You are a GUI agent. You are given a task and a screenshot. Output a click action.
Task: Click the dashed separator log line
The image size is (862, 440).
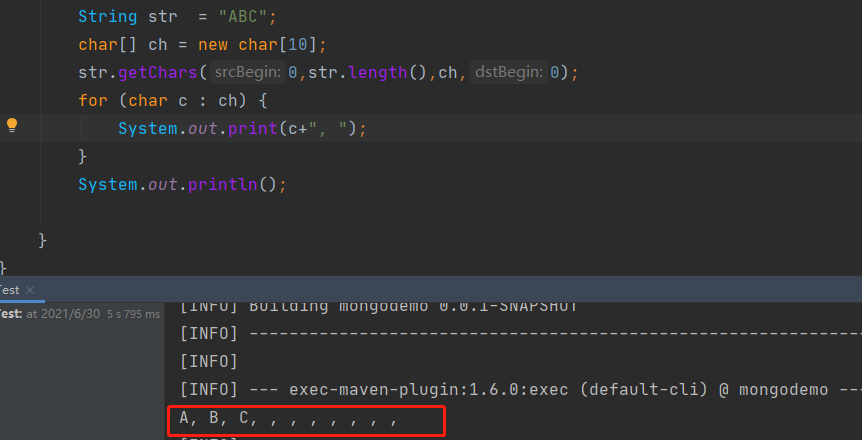(x=521, y=333)
